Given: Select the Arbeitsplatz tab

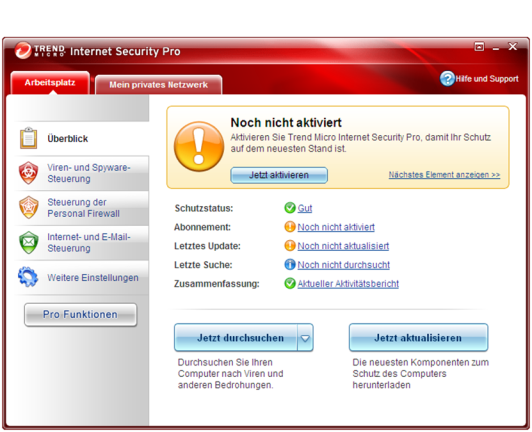Looking at the screenshot, I should click(x=50, y=82).
